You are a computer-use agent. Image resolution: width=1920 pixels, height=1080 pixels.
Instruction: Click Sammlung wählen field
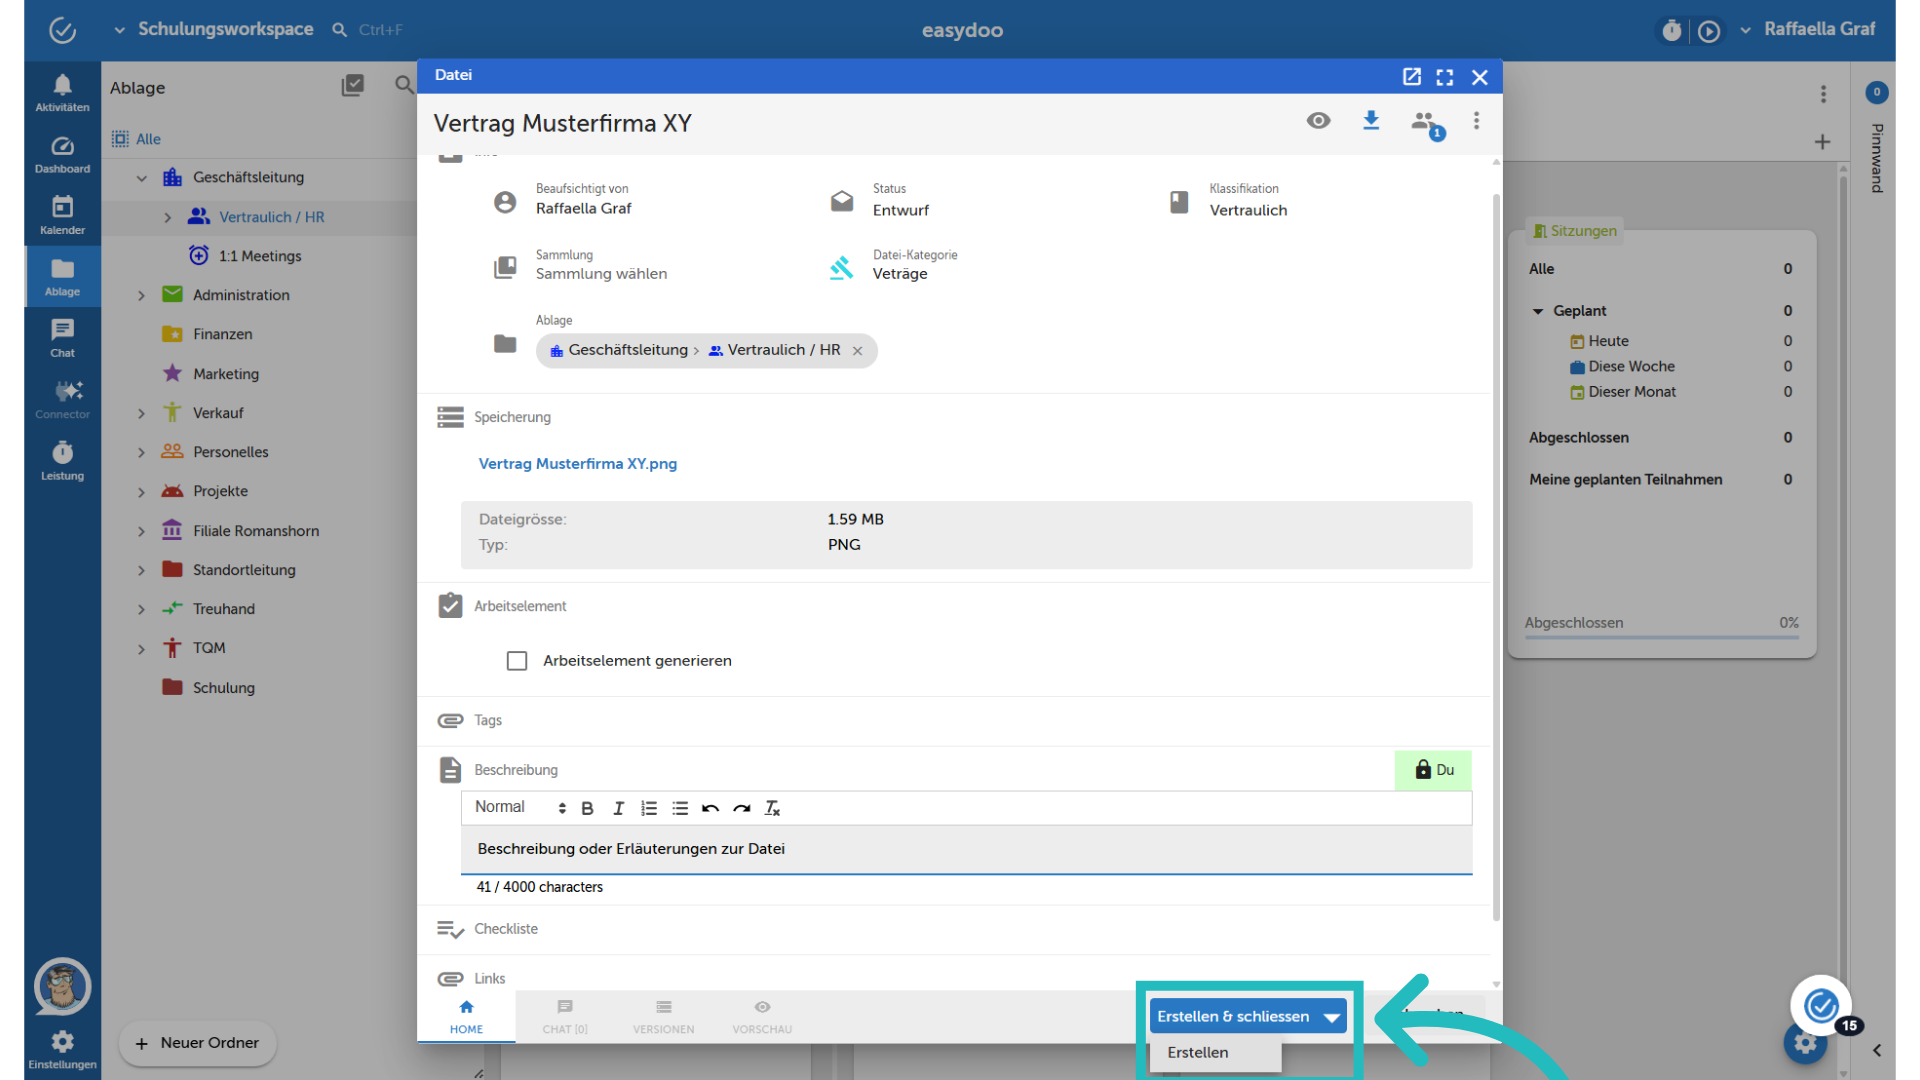(x=601, y=274)
